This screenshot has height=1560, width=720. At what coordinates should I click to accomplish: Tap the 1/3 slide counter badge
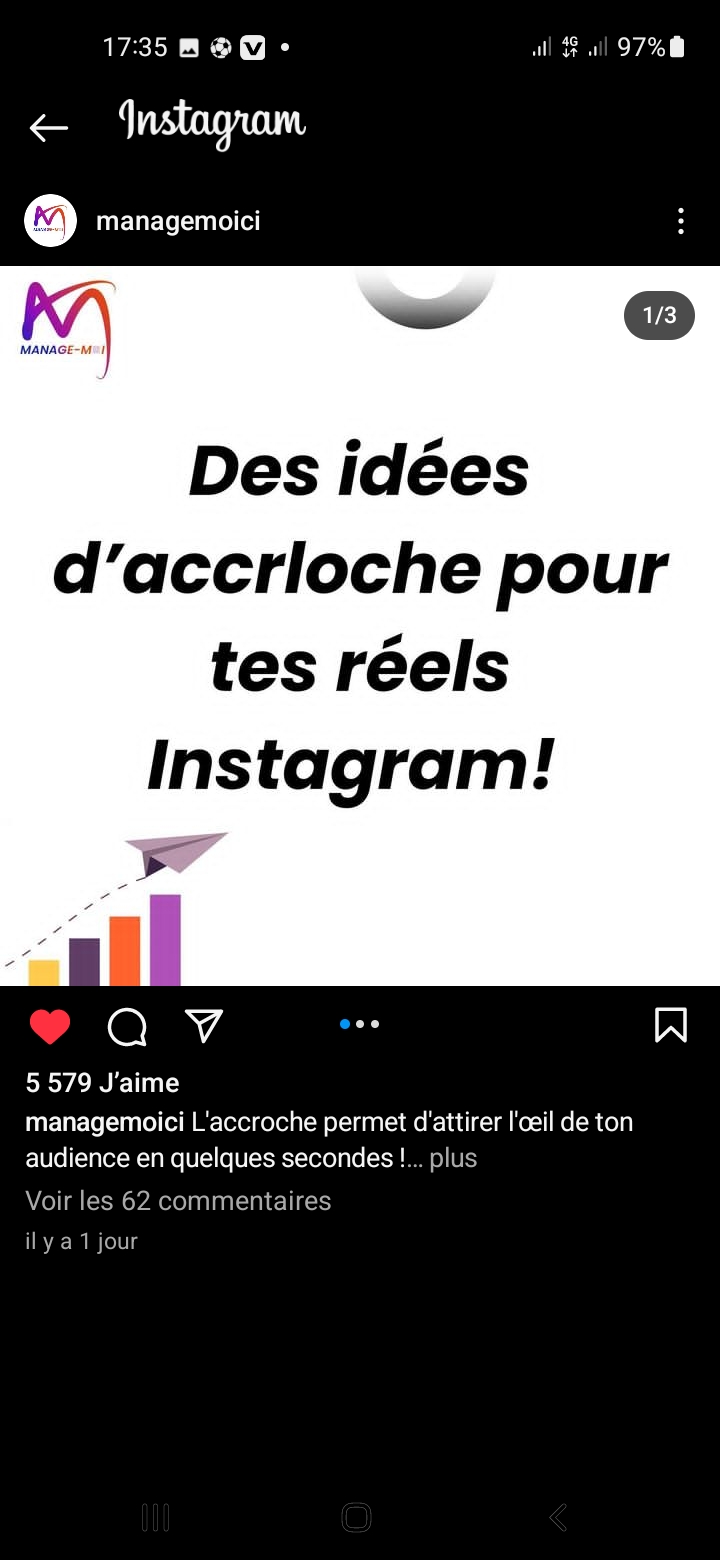point(659,316)
